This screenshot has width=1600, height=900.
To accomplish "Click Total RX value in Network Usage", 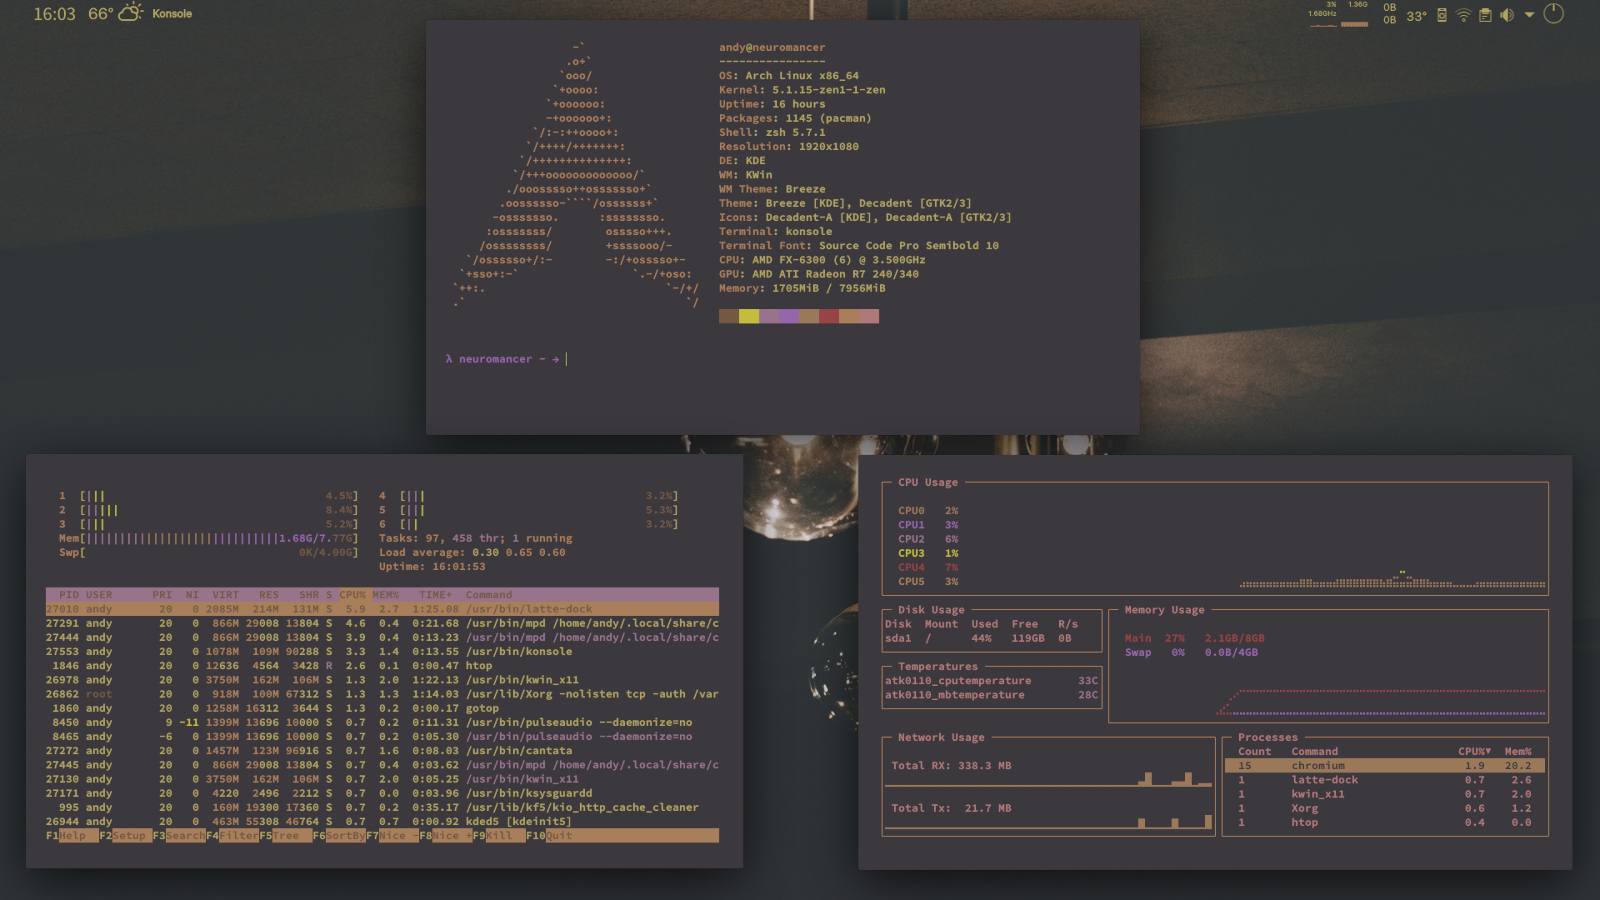I will [985, 766].
